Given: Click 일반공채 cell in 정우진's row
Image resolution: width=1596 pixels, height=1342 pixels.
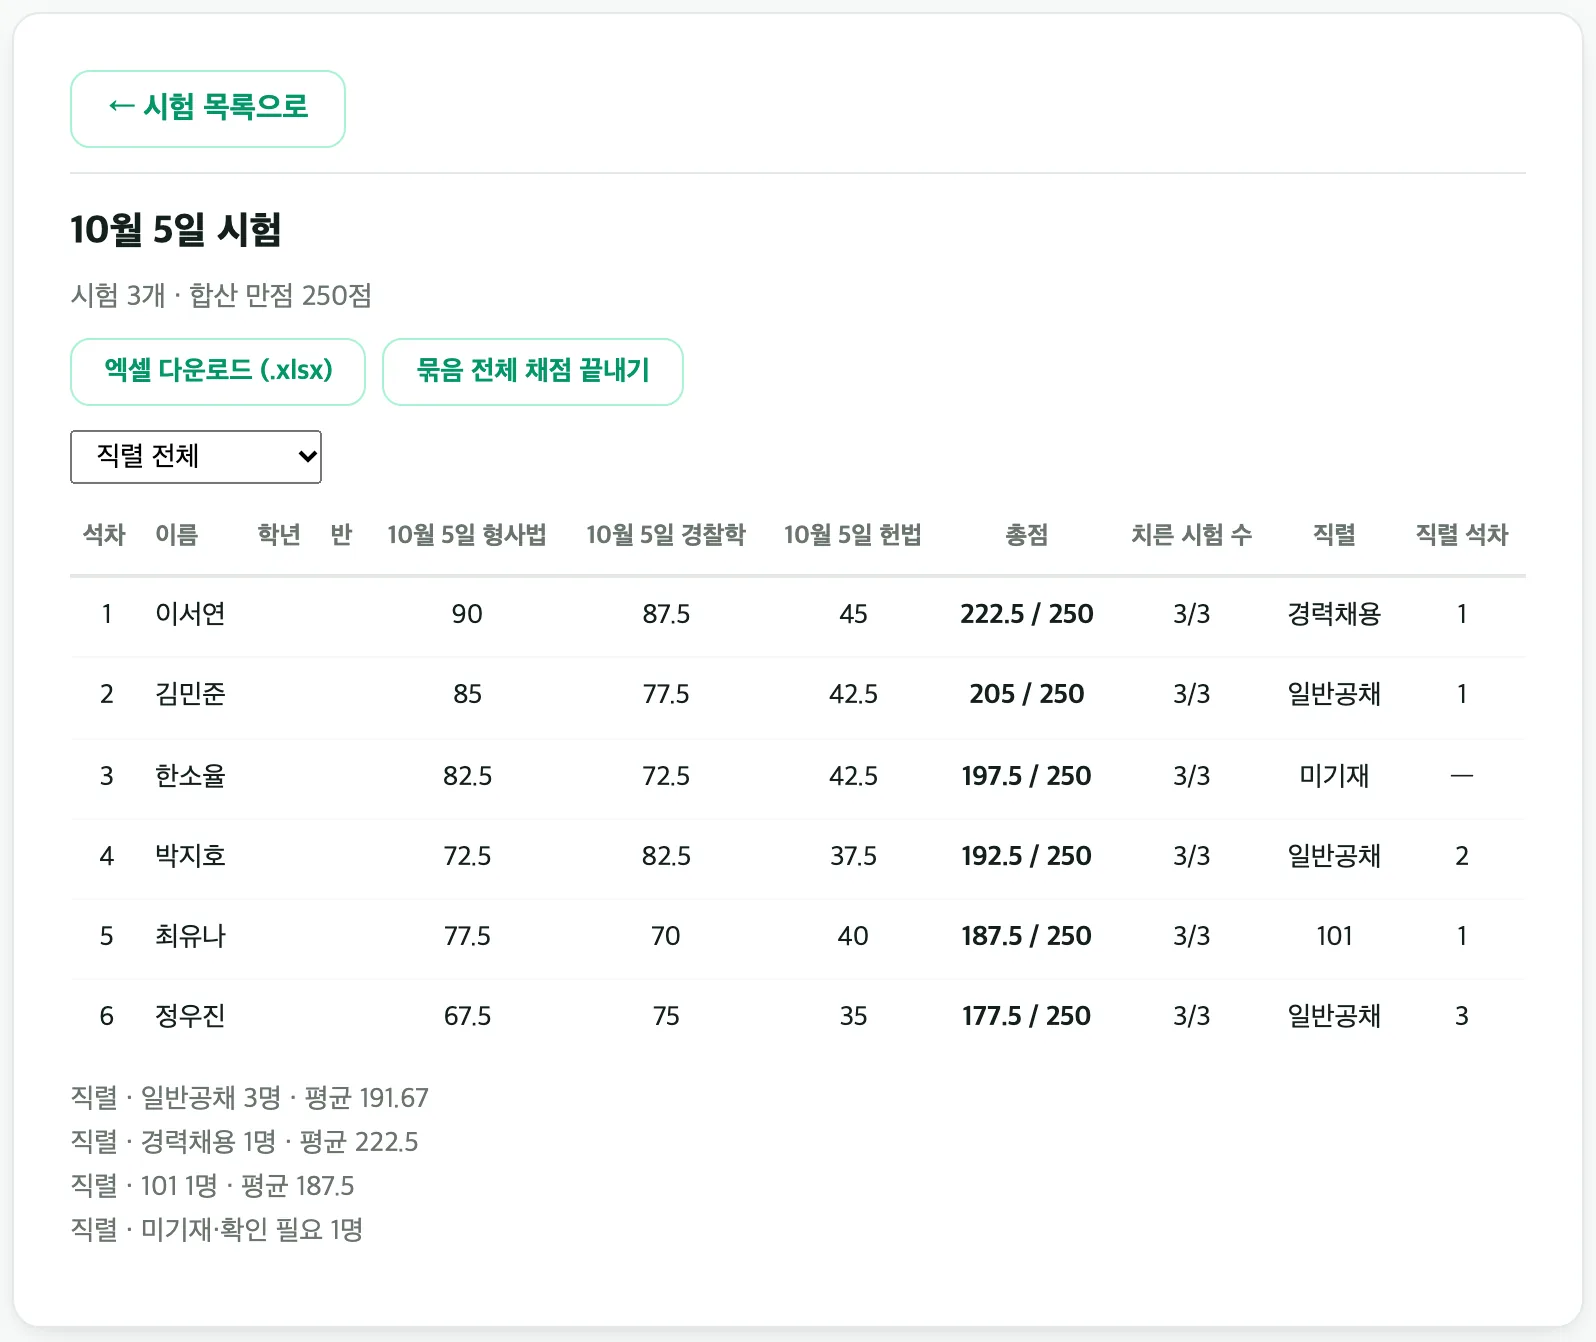Looking at the screenshot, I should (1334, 1016).
